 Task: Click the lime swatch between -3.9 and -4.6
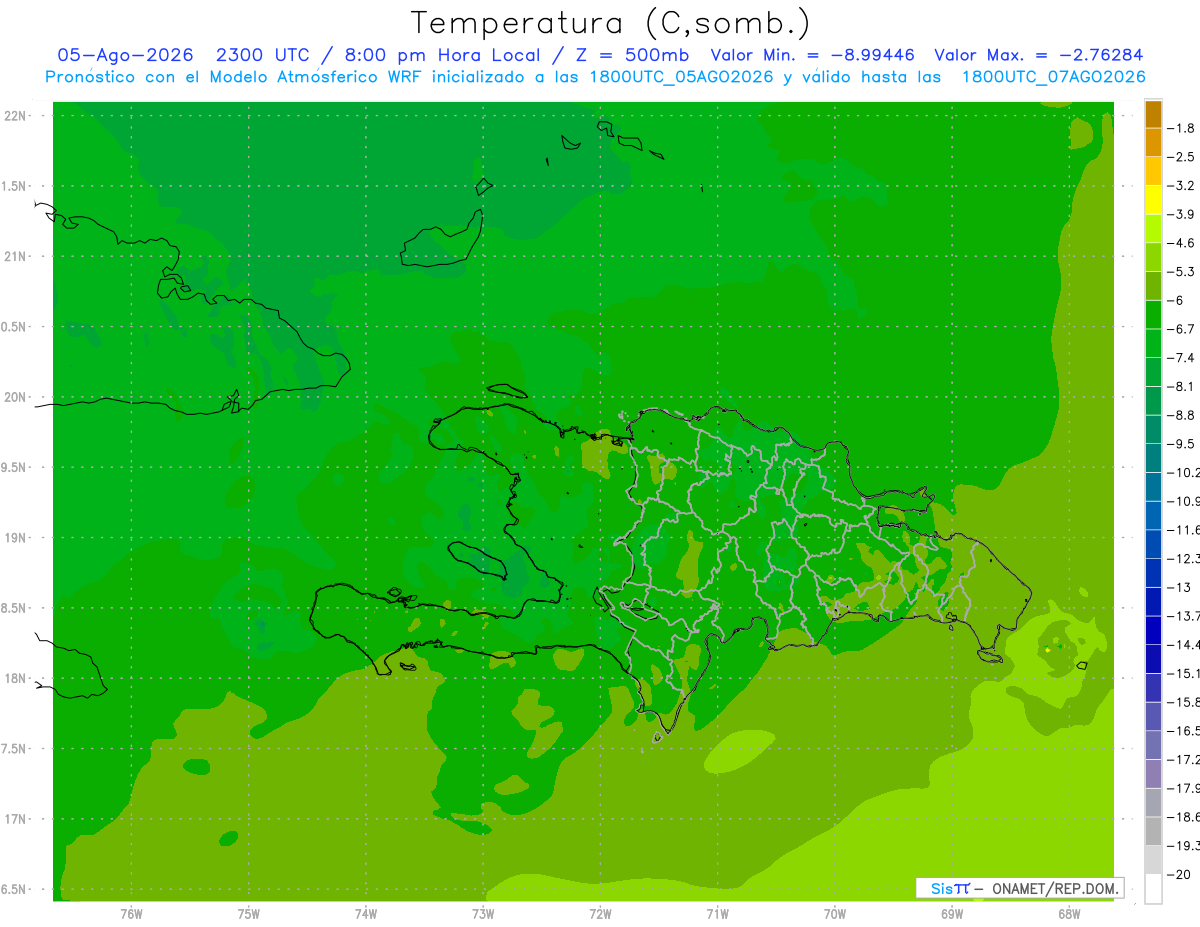(x=1153, y=229)
